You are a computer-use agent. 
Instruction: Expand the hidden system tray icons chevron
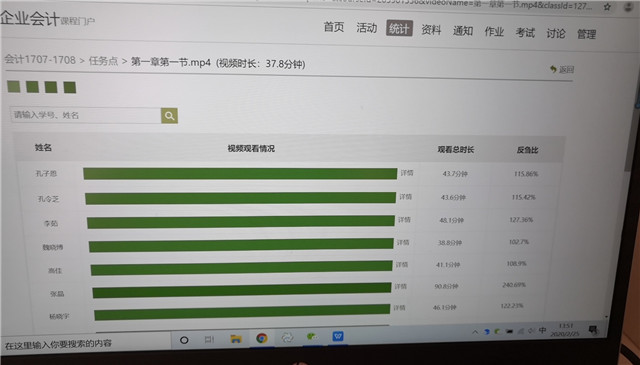(475, 332)
